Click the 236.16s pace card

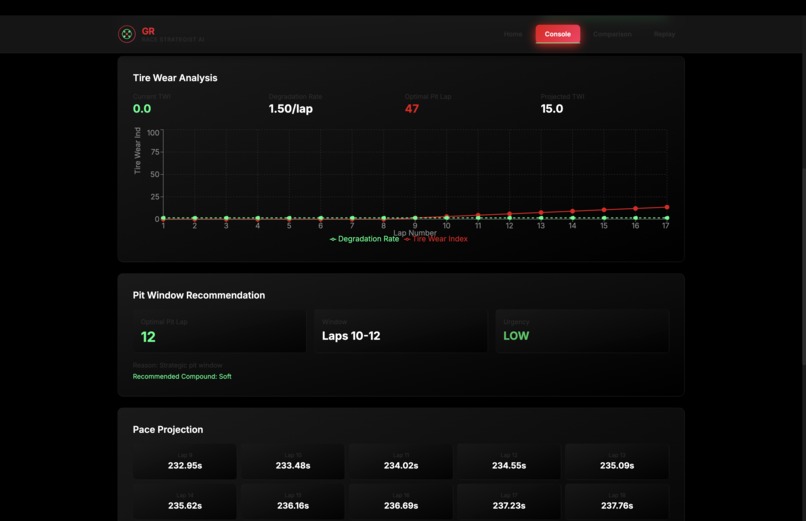pos(293,502)
